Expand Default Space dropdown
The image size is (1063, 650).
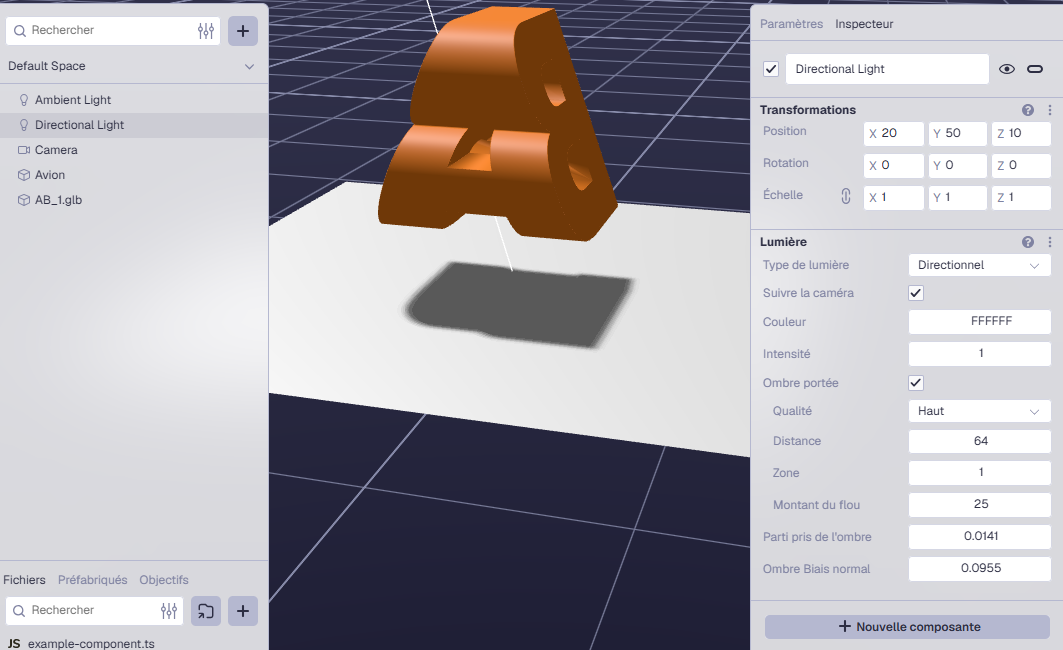click(x=249, y=66)
